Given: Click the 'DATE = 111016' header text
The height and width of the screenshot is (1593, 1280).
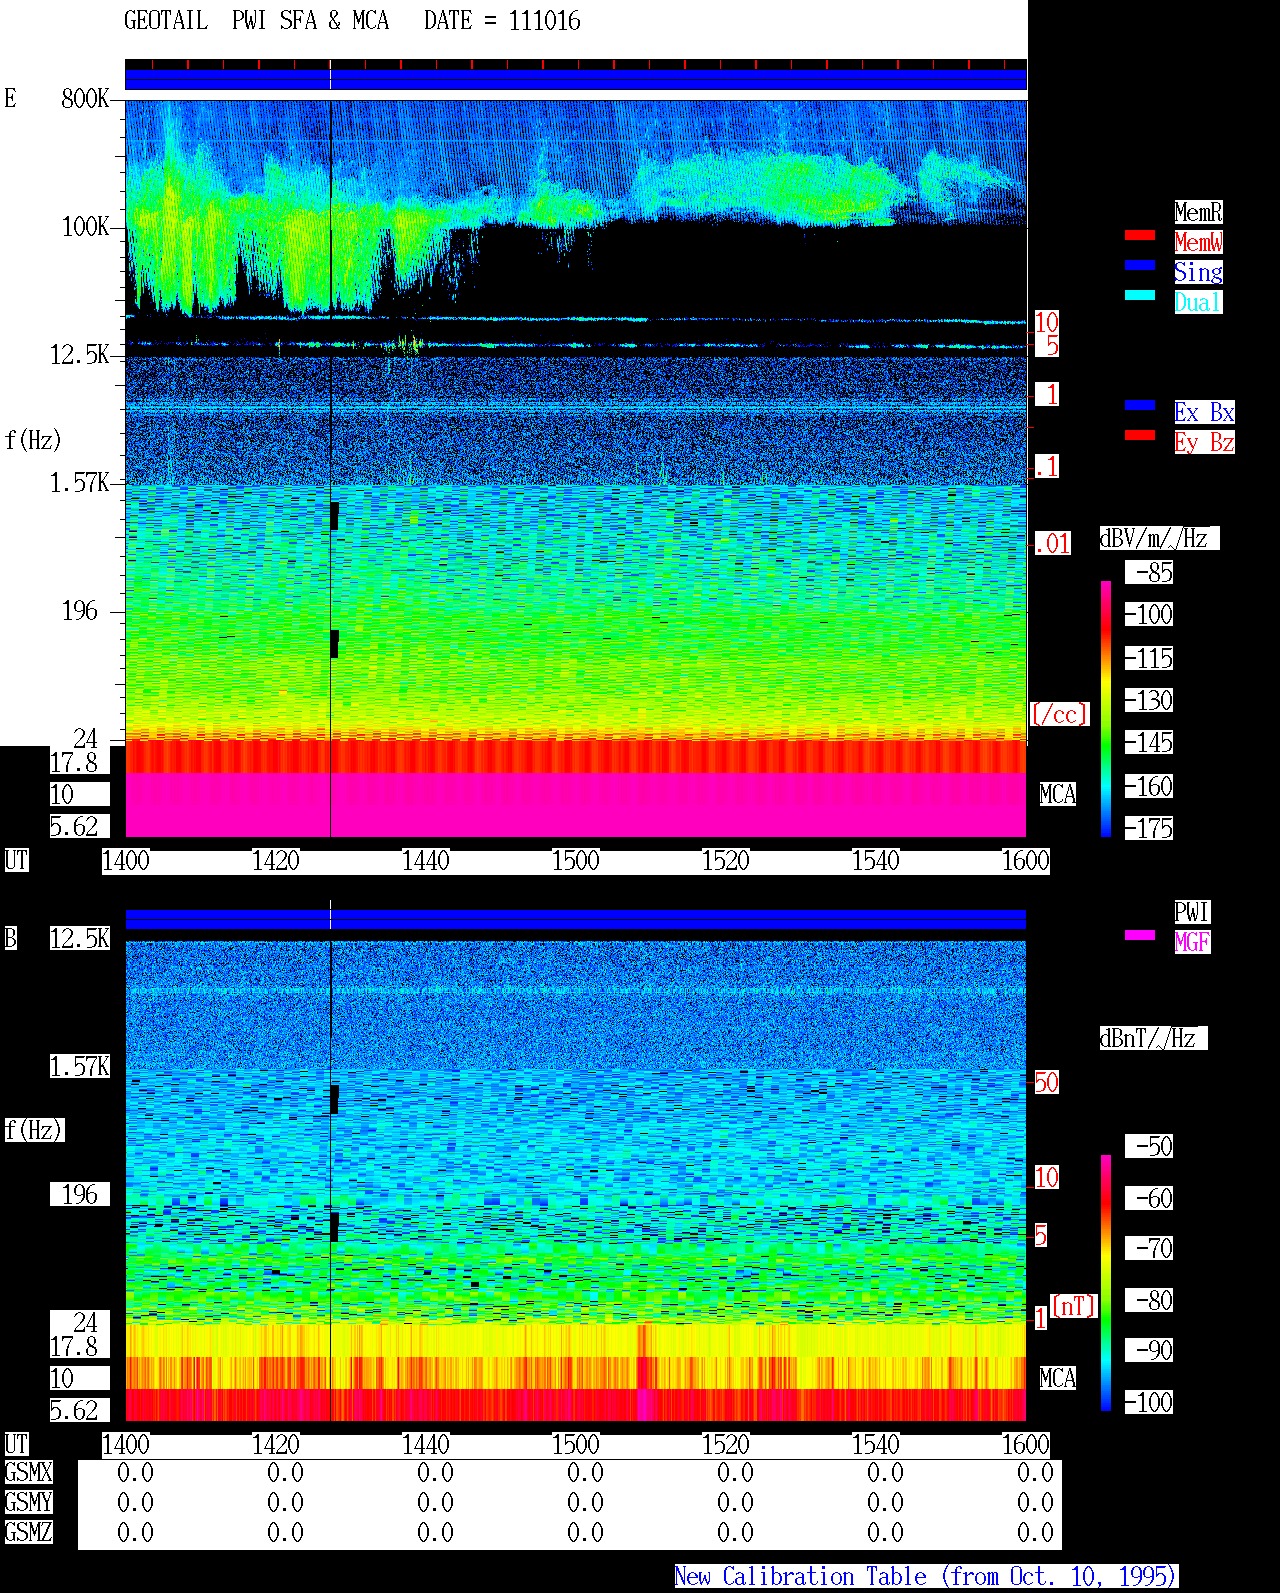Looking at the screenshot, I should pos(502,21).
